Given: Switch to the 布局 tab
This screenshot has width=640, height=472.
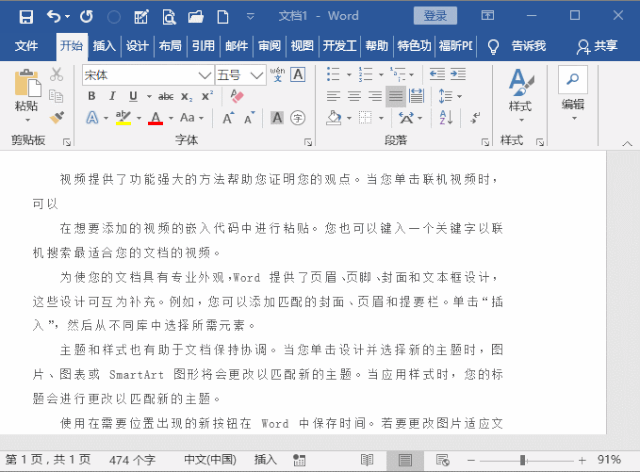Looking at the screenshot, I should (x=170, y=46).
